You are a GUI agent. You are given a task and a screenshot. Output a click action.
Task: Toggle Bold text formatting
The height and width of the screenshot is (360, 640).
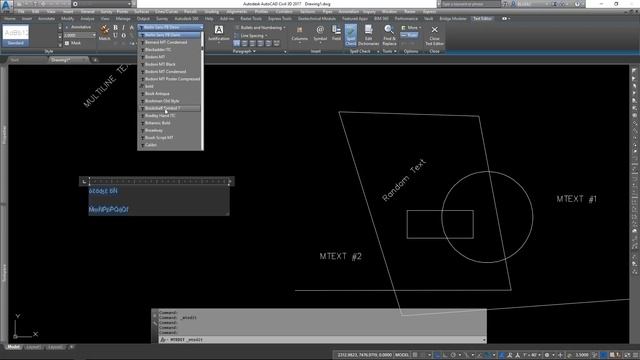click(116, 27)
